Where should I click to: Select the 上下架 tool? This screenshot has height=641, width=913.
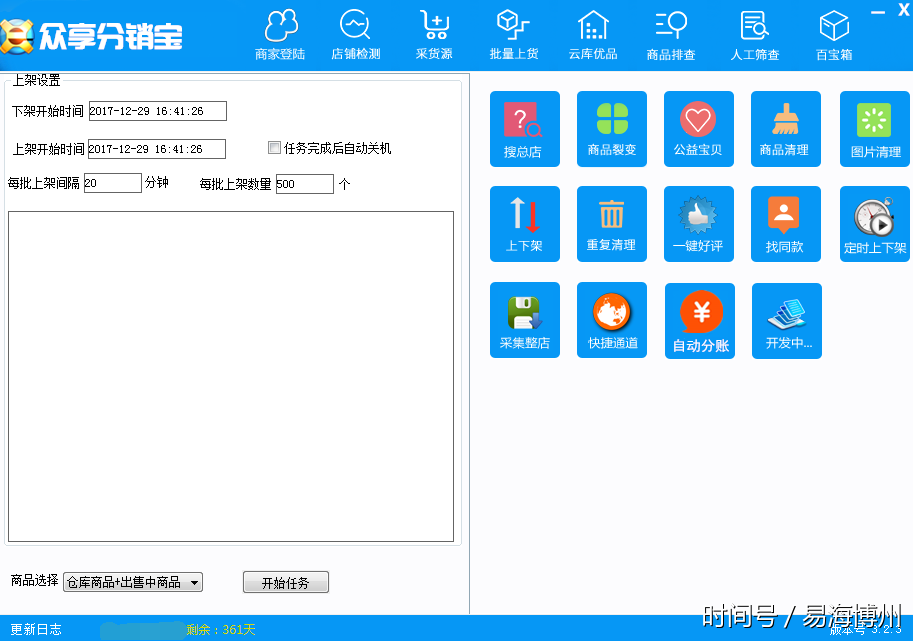click(x=524, y=224)
